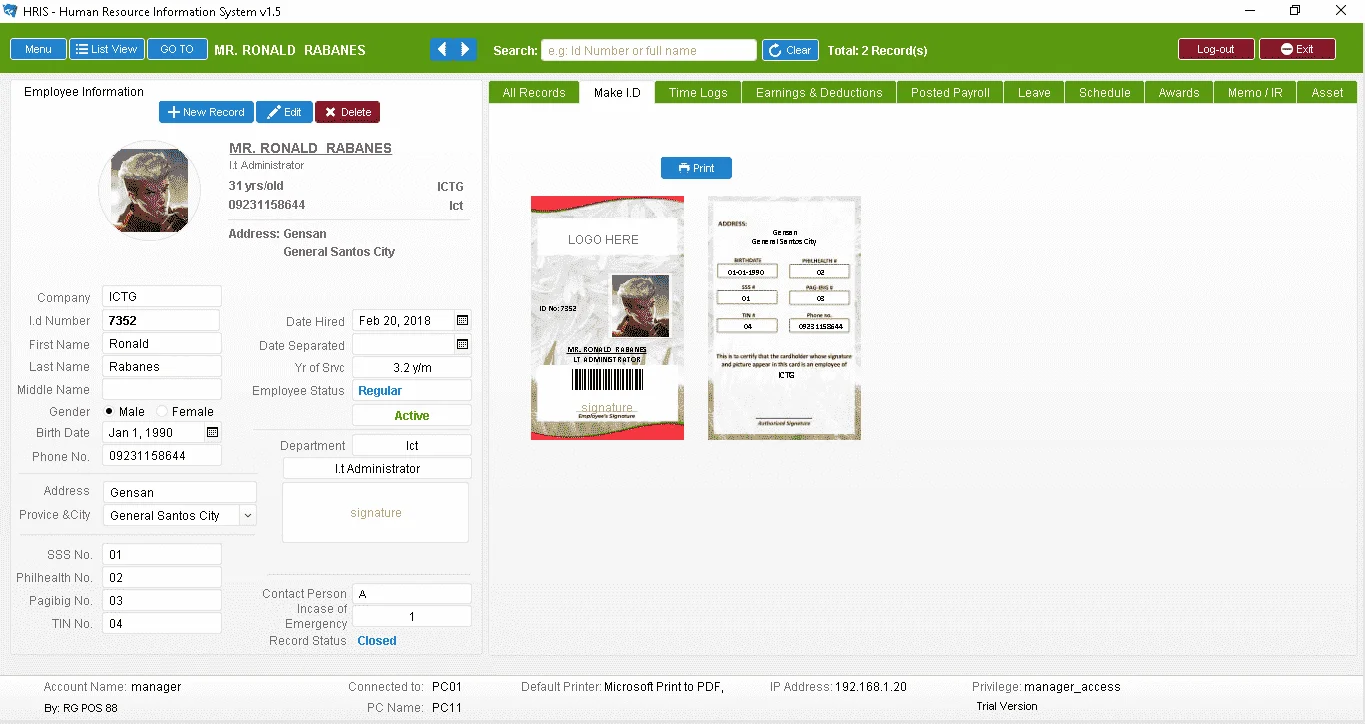
Task: Open the Posted Payroll tab
Action: 950,92
